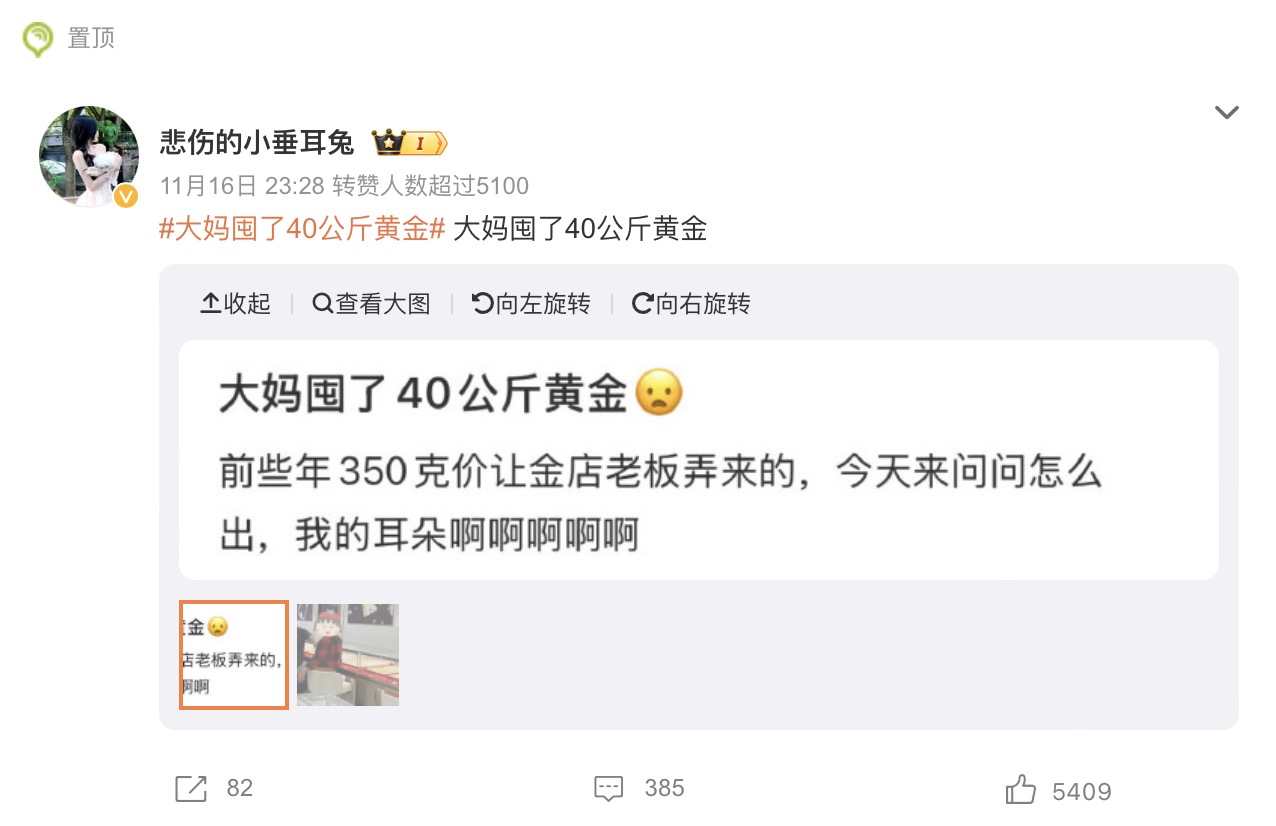
Task: Open the hashtag #大妈囤了40公斤黄金#
Action: click(x=302, y=229)
